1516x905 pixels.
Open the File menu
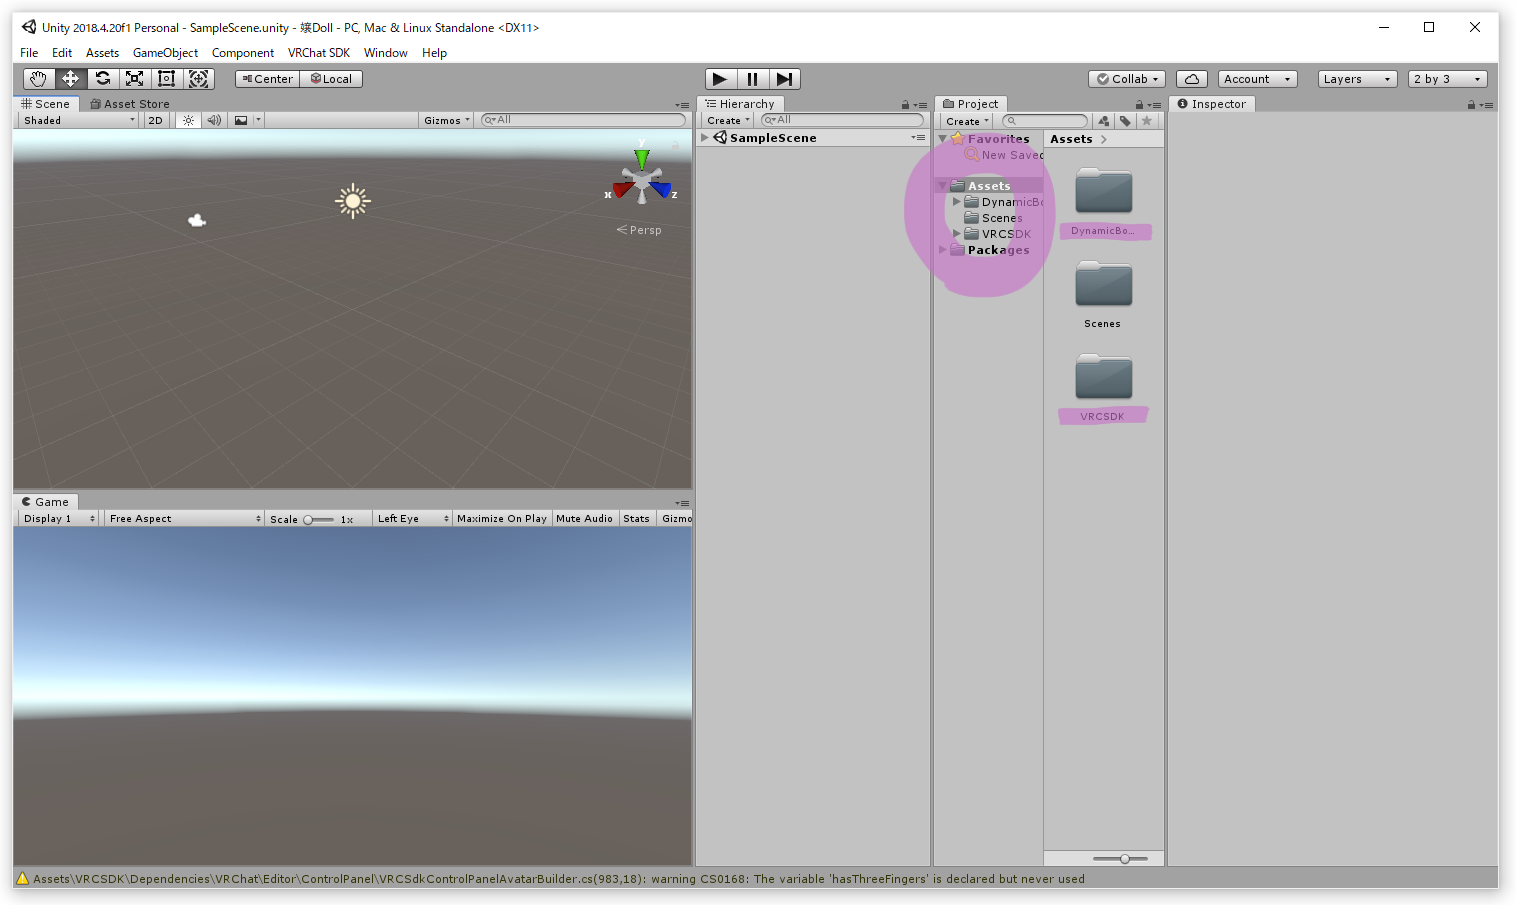pyautogui.click(x=29, y=53)
